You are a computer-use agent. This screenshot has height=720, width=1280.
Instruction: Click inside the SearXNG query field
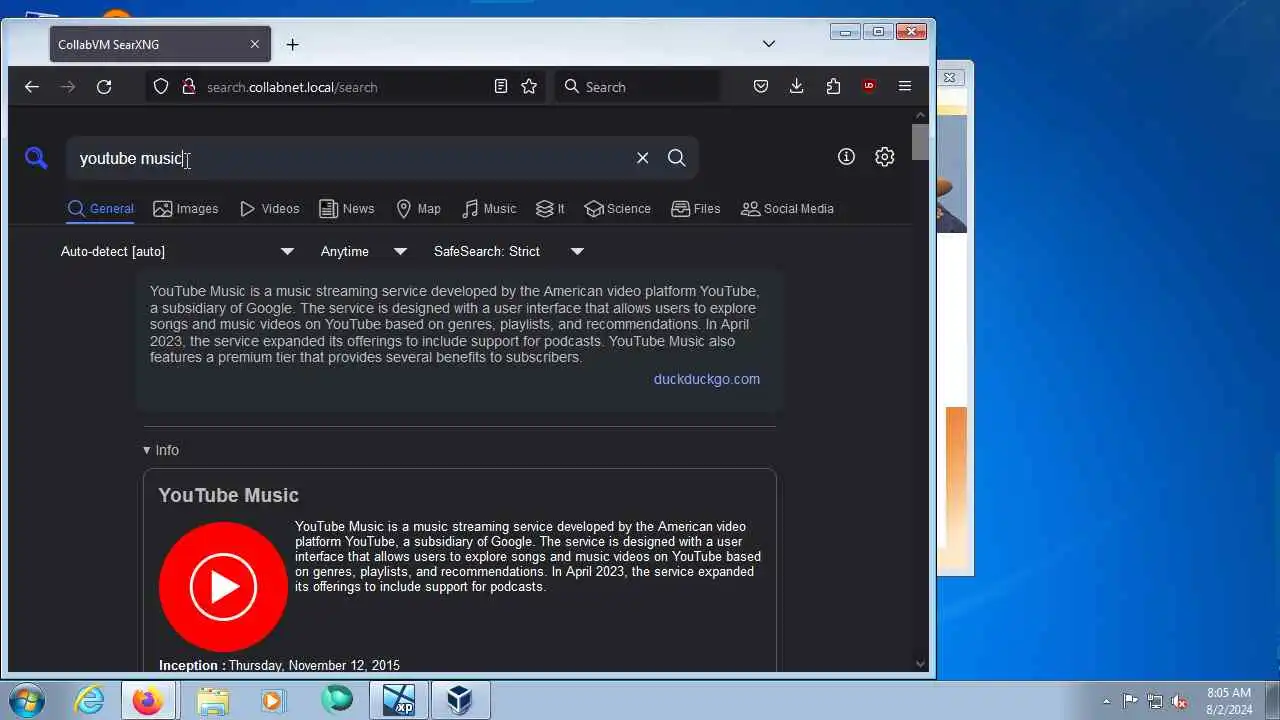350,158
